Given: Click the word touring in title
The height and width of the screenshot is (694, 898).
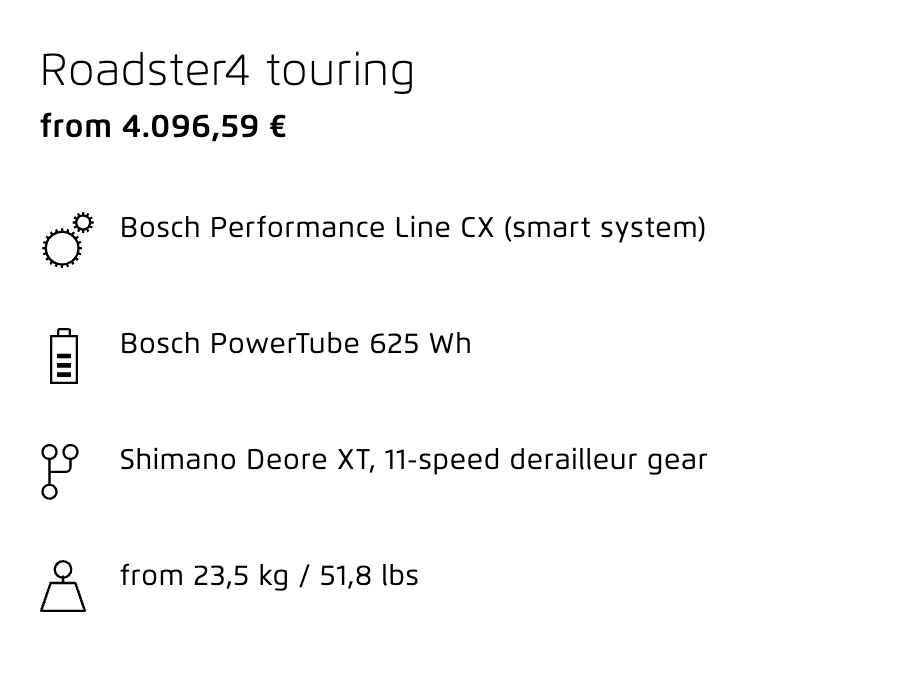Looking at the screenshot, I should tap(340, 72).
